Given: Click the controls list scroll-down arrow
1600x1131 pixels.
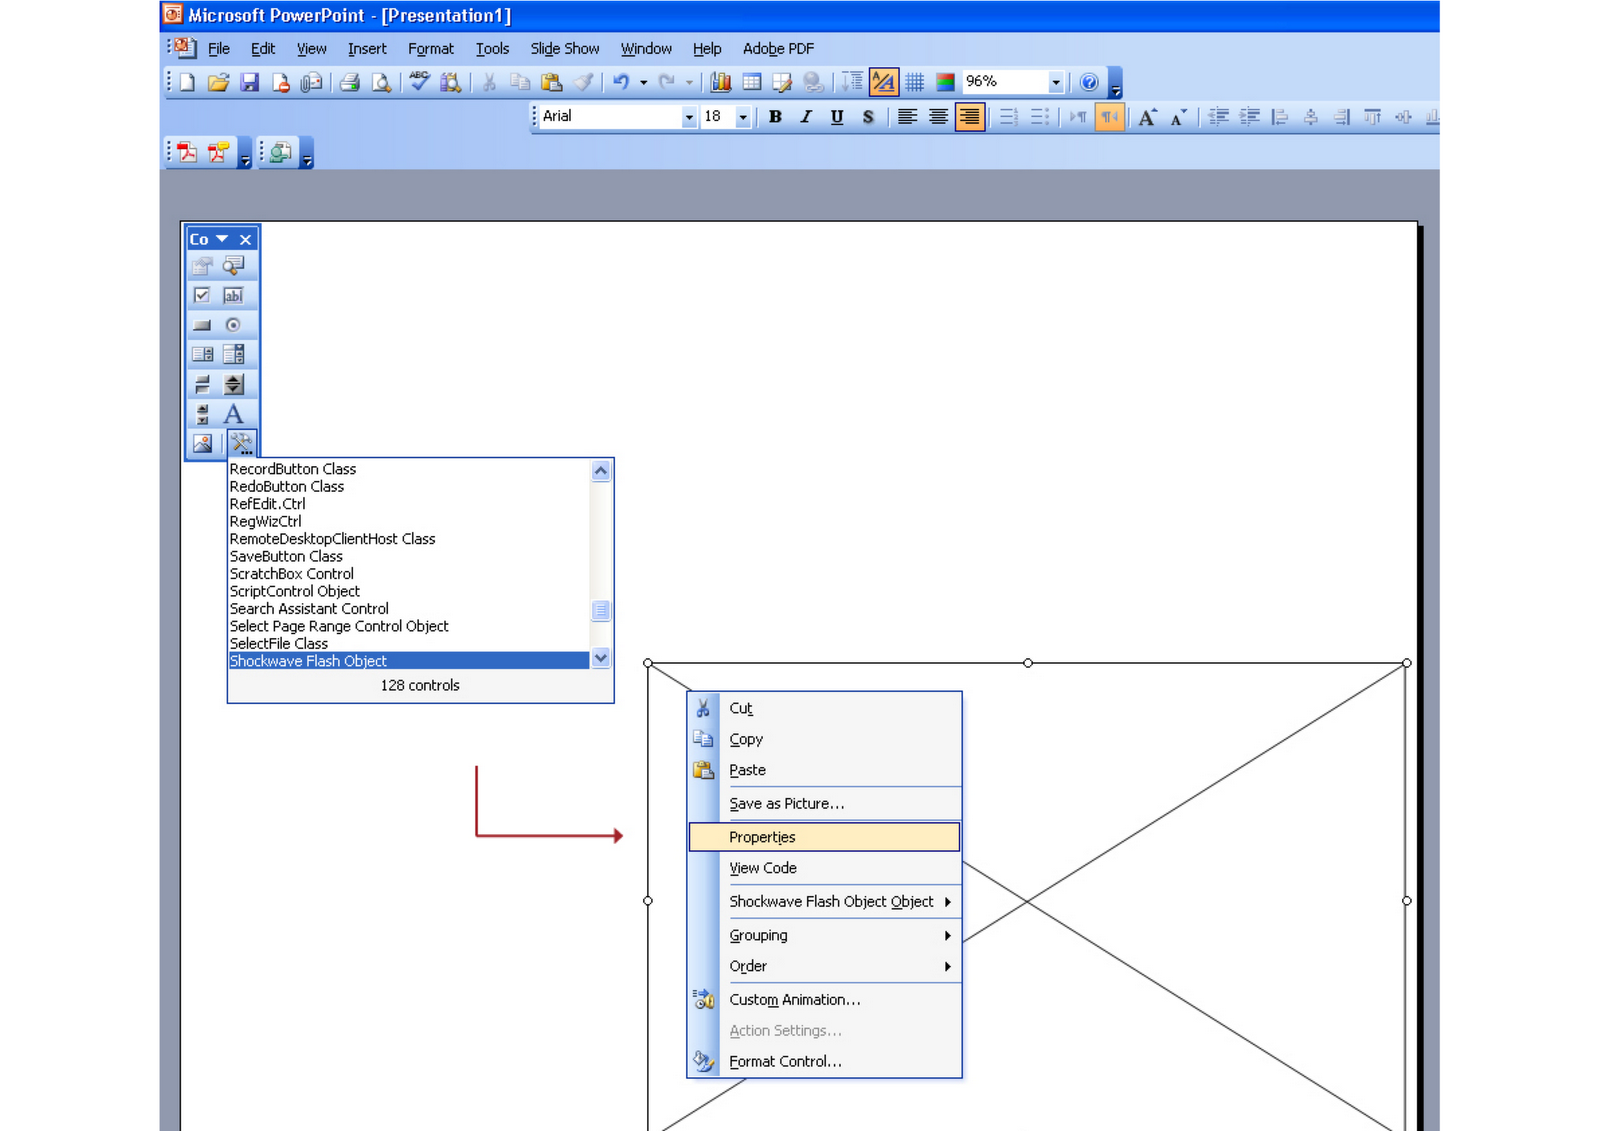Looking at the screenshot, I should 601,658.
